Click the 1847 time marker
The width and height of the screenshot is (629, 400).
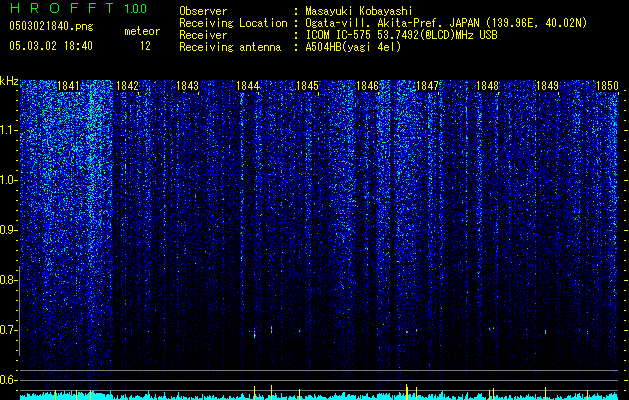tap(428, 86)
